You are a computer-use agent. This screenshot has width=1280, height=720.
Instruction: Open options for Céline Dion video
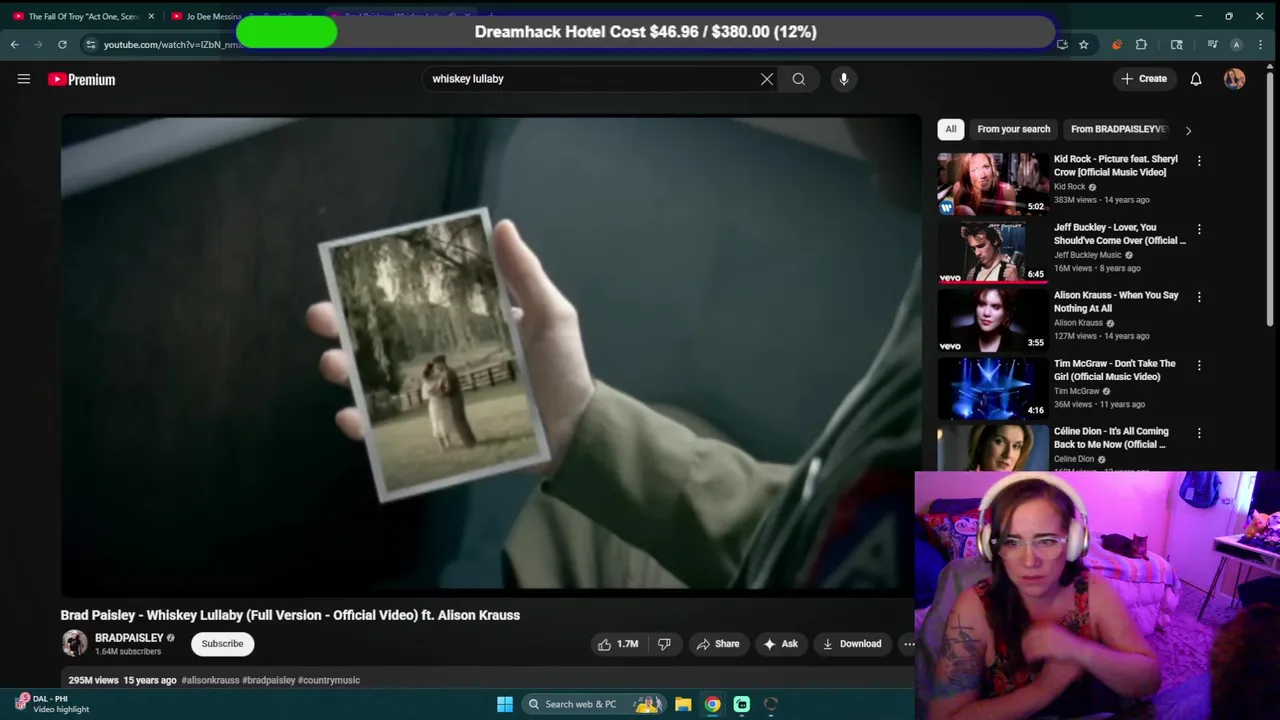click(1199, 433)
